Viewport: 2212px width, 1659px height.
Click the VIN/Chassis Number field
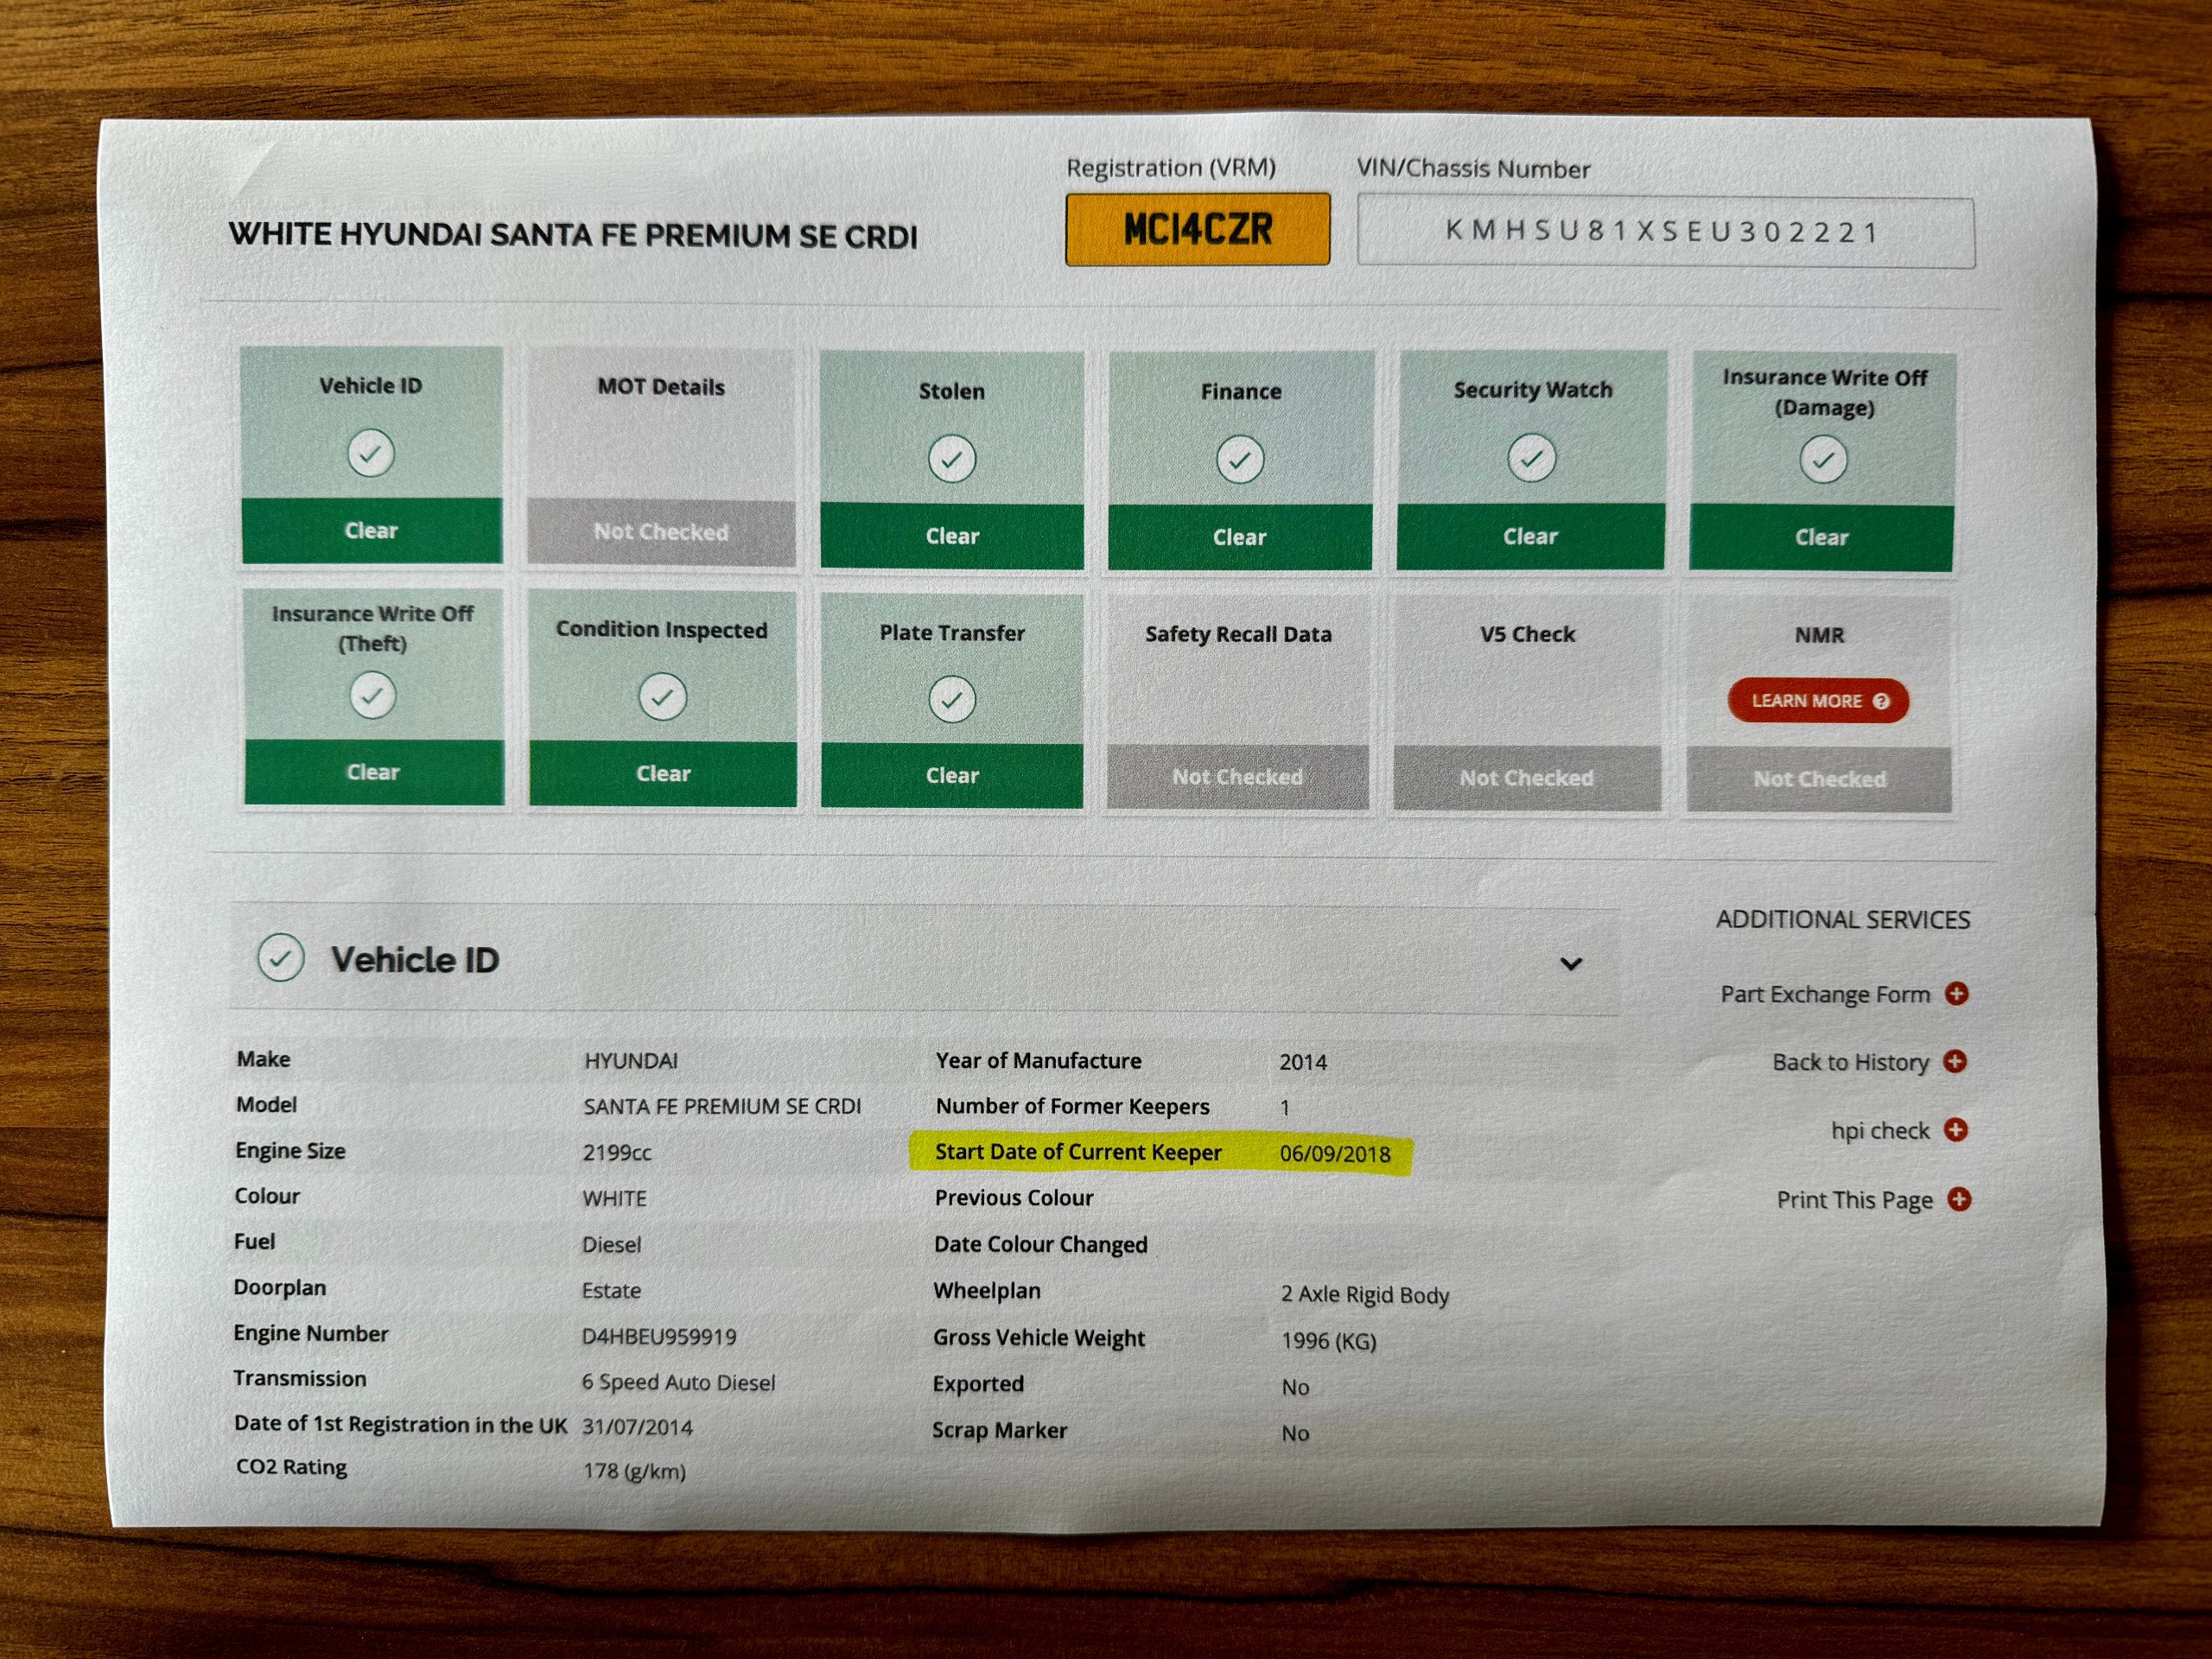[1665, 232]
